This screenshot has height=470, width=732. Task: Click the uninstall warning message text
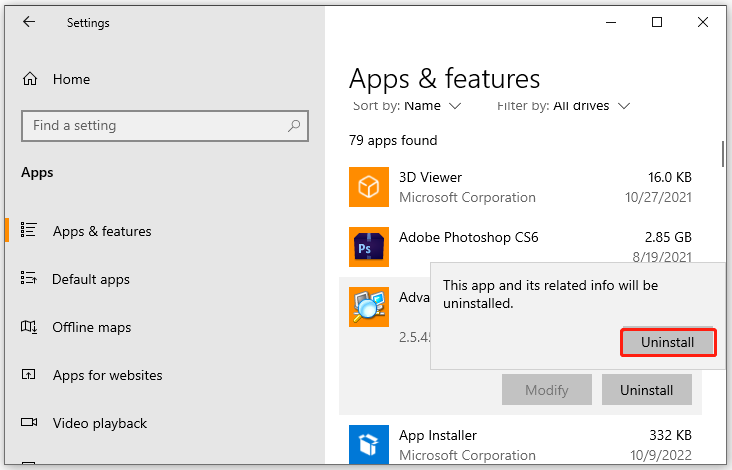click(x=550, y=294)
